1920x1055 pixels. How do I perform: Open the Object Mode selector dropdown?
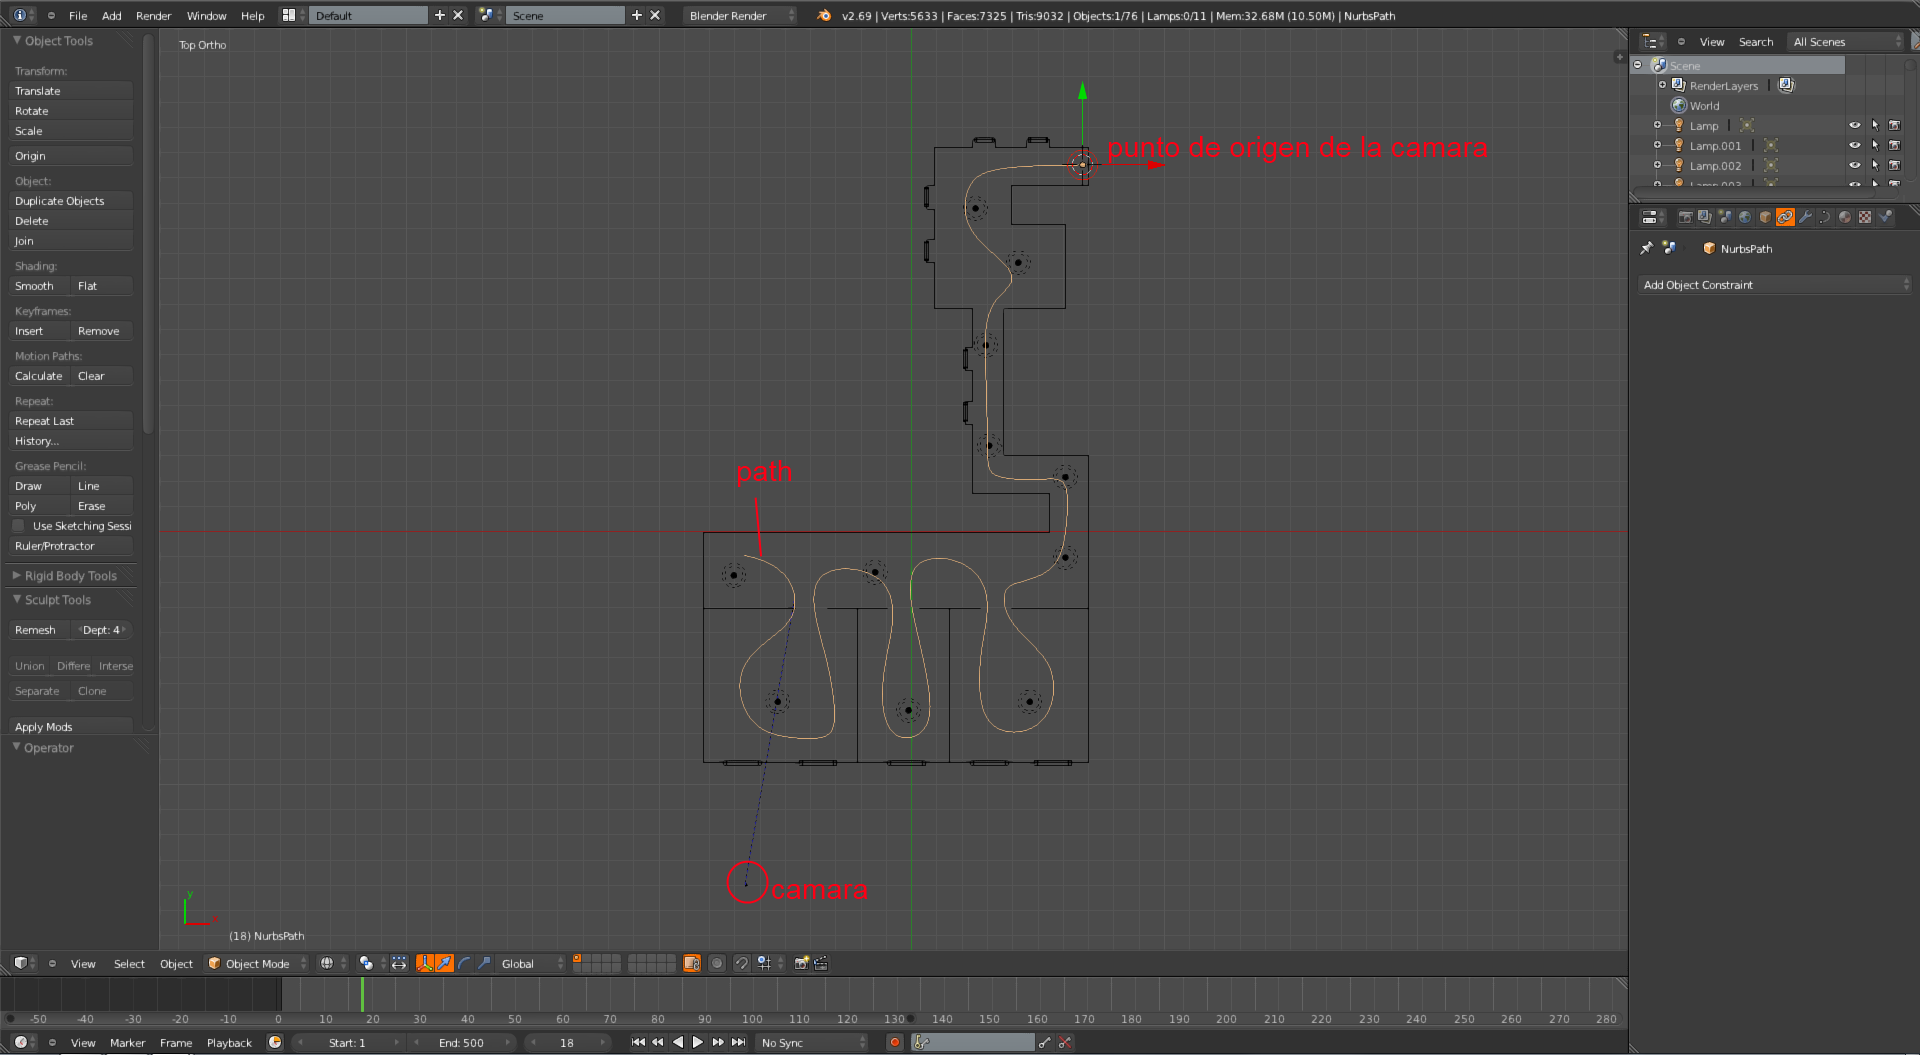point(257,963)
